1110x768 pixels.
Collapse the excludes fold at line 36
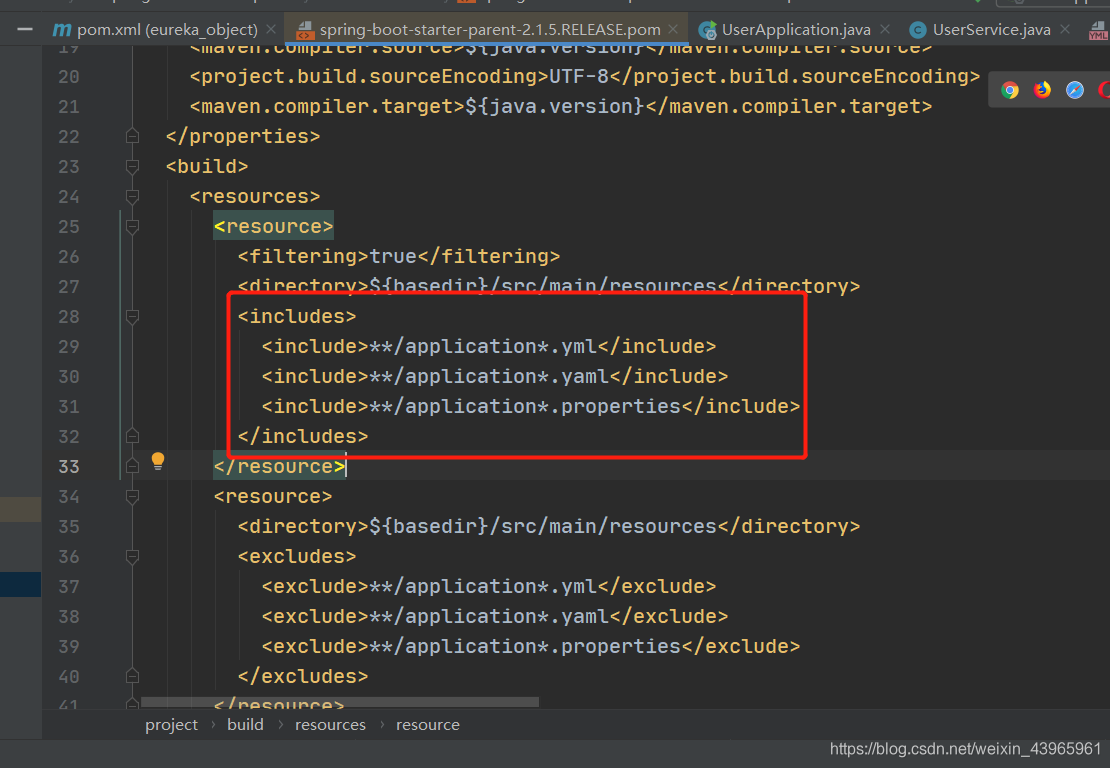pyautogui.click(x=132, y=556)
